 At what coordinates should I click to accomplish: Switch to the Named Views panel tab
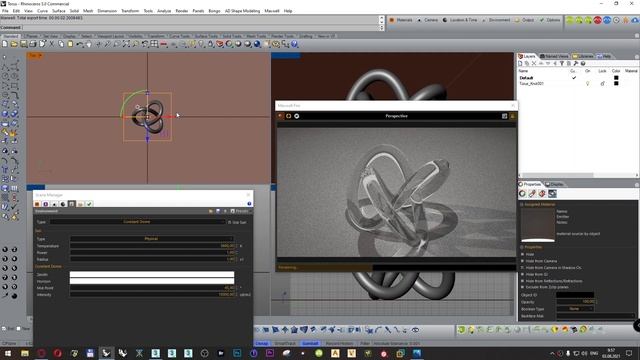tap(554, 56)
